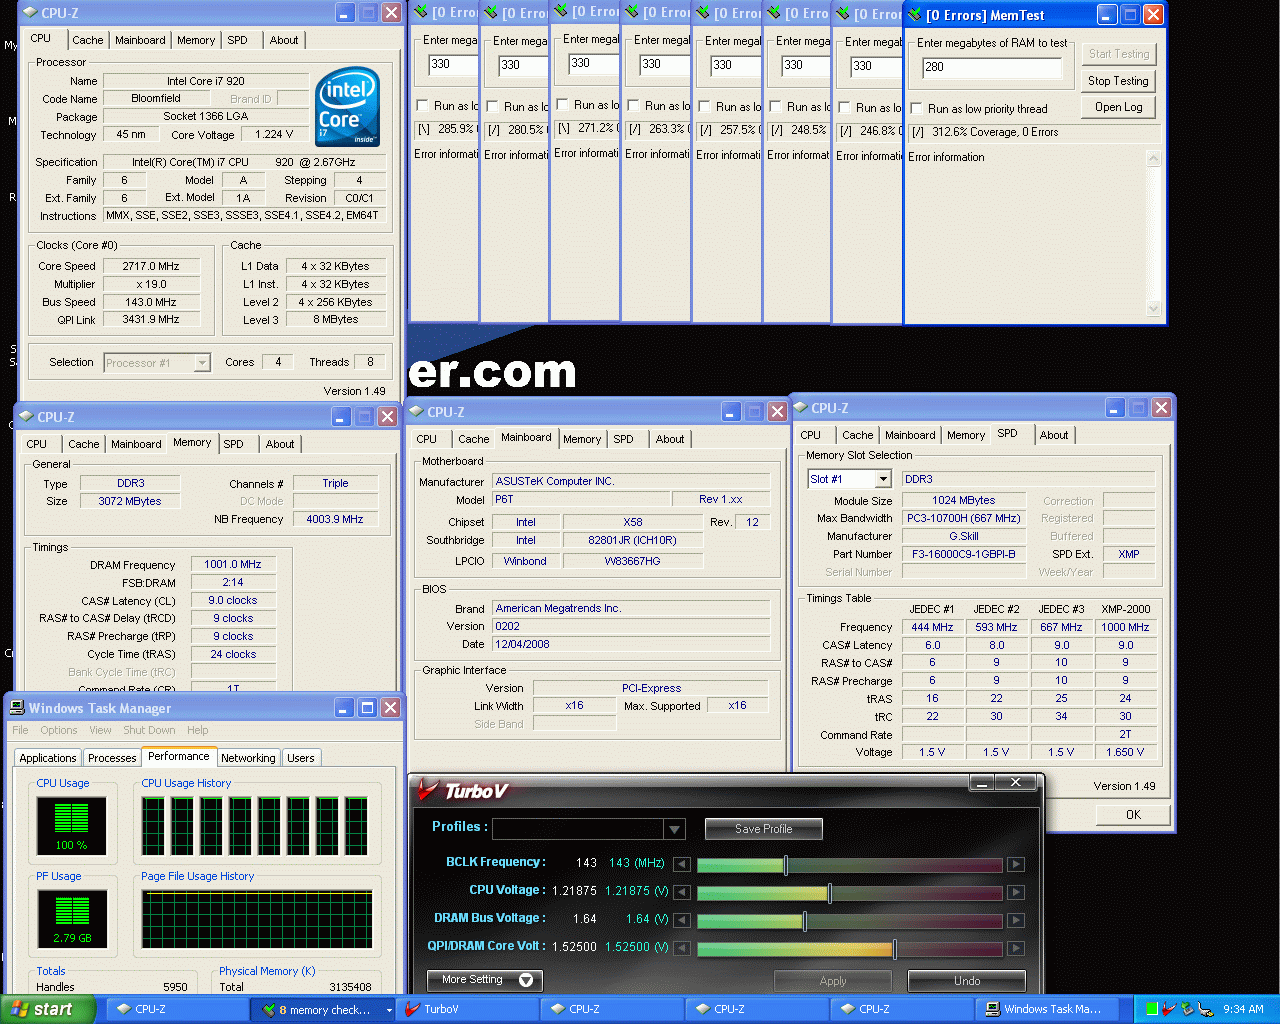The image size is (1280, 1024).
Task: Click Open Log in MemTest
Action: pos(1118,107)
